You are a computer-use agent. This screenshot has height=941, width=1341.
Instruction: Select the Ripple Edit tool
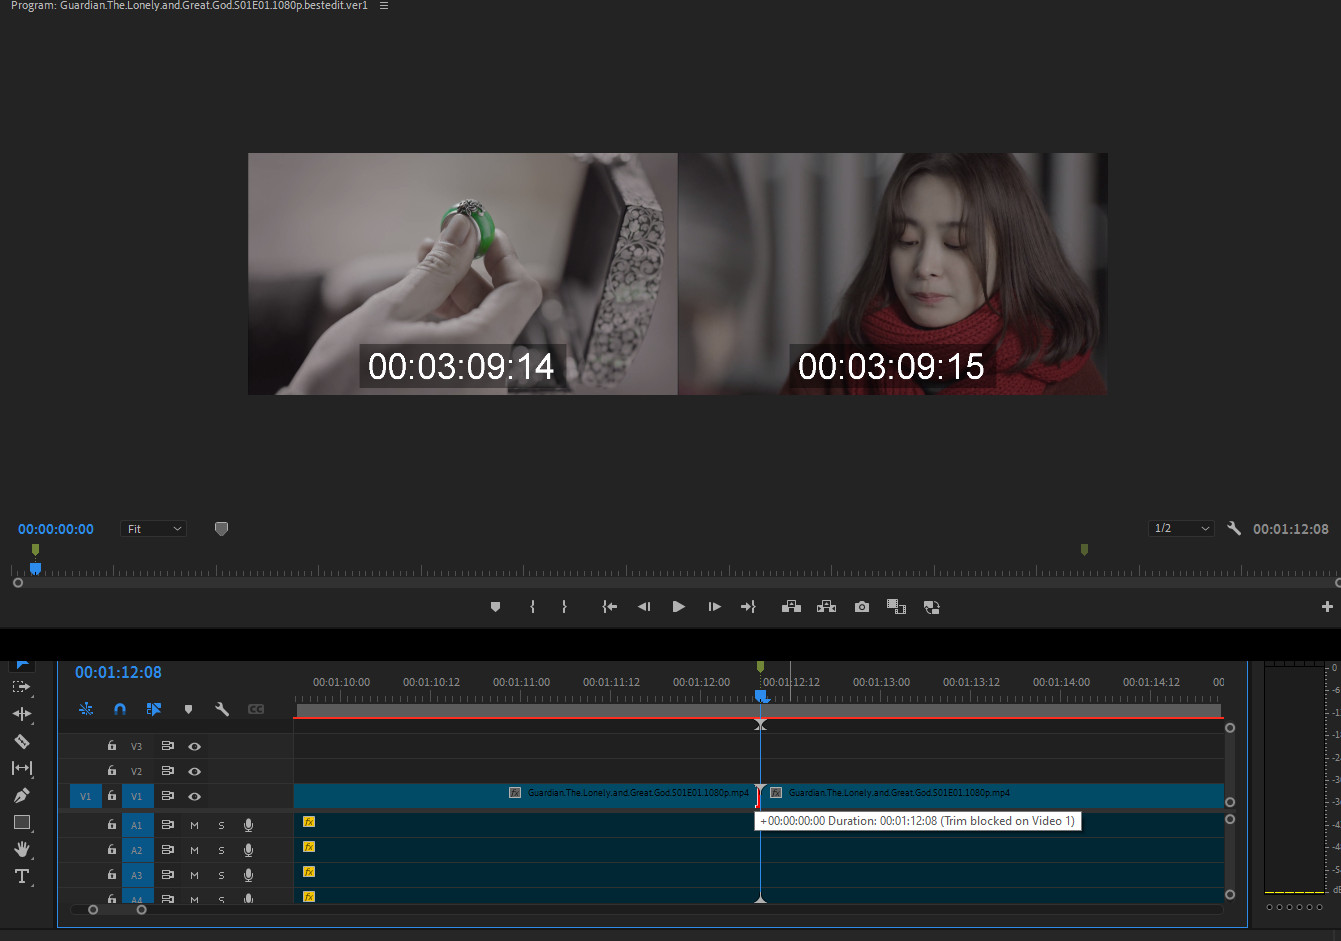click(22, 714)
